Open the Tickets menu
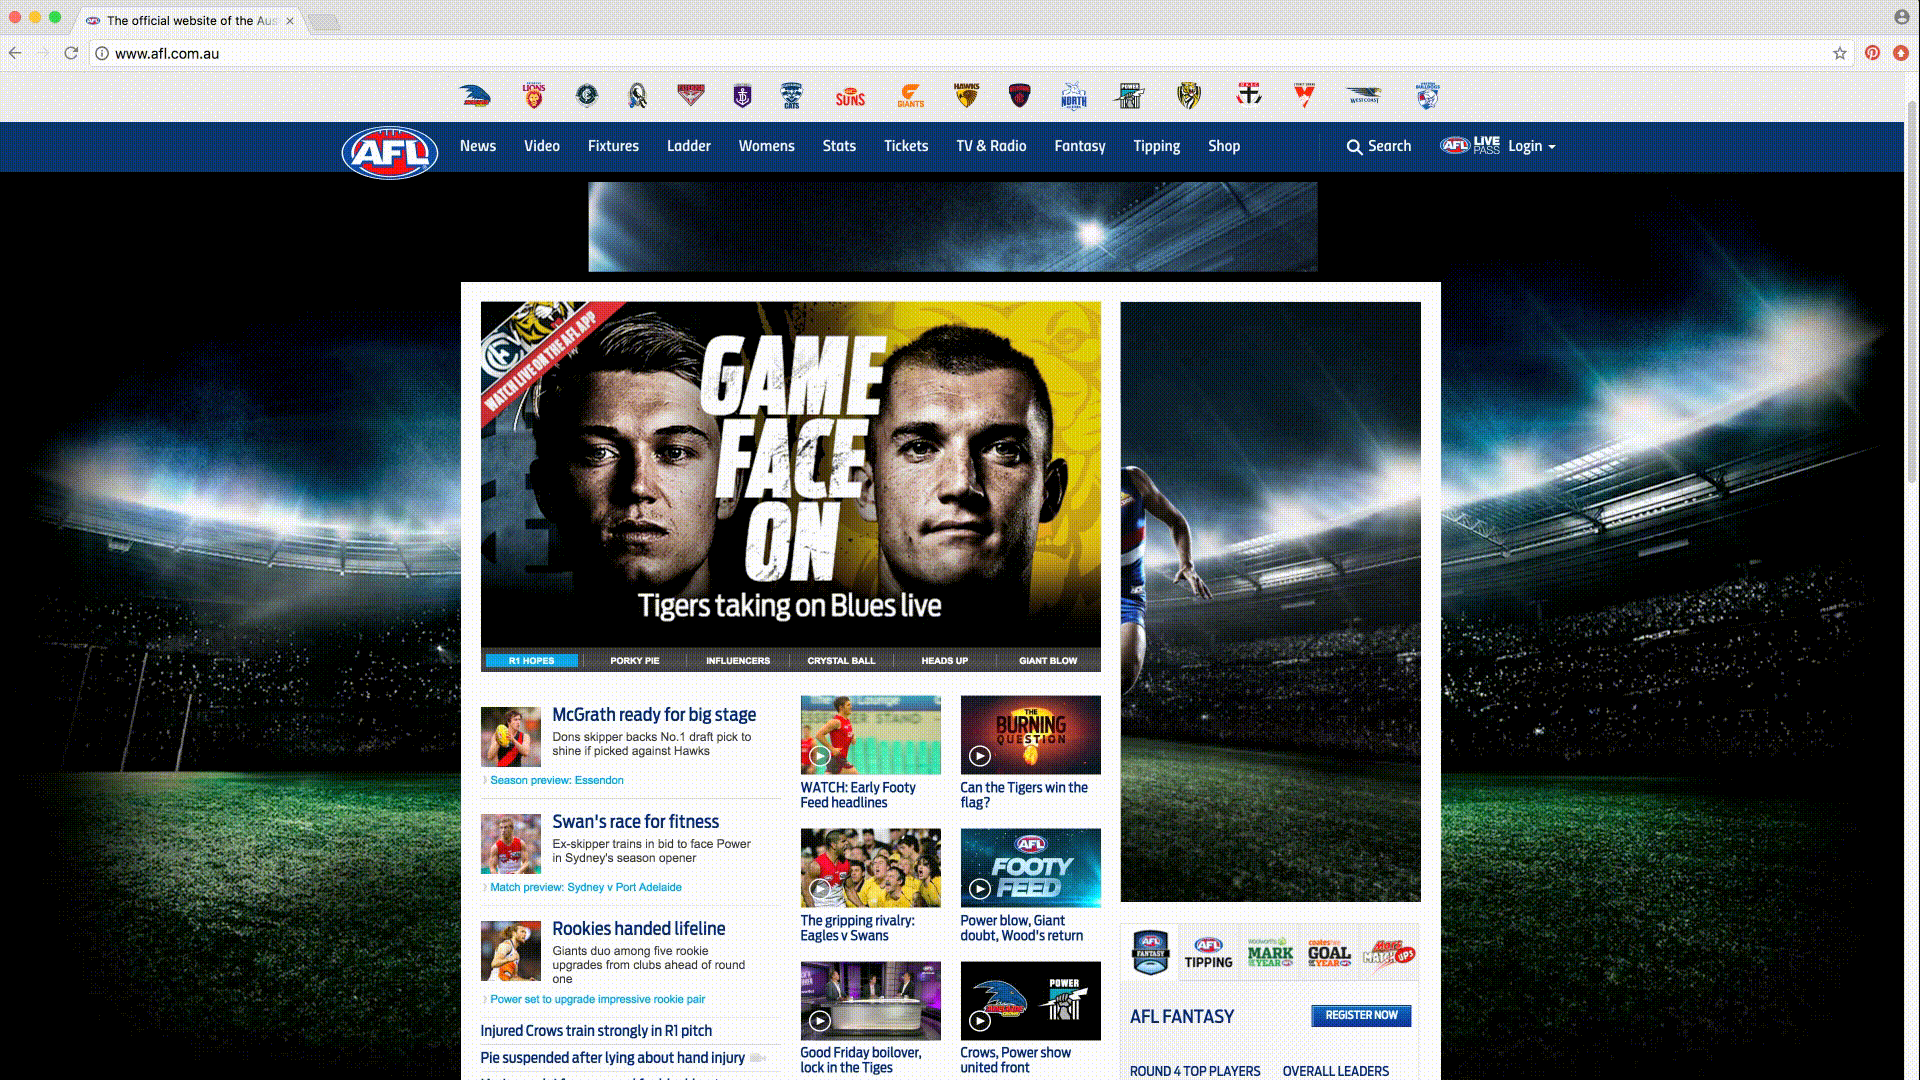 [906, 146]
